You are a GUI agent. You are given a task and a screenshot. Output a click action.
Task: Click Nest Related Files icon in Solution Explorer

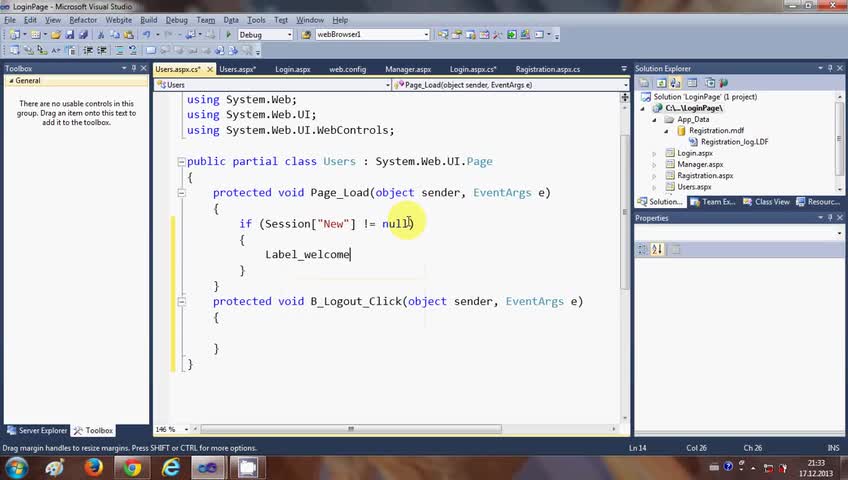point(675,83)
